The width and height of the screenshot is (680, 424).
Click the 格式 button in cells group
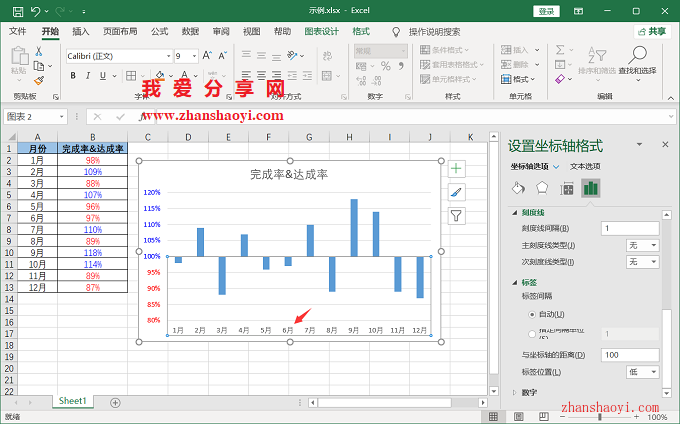point(518,79)
